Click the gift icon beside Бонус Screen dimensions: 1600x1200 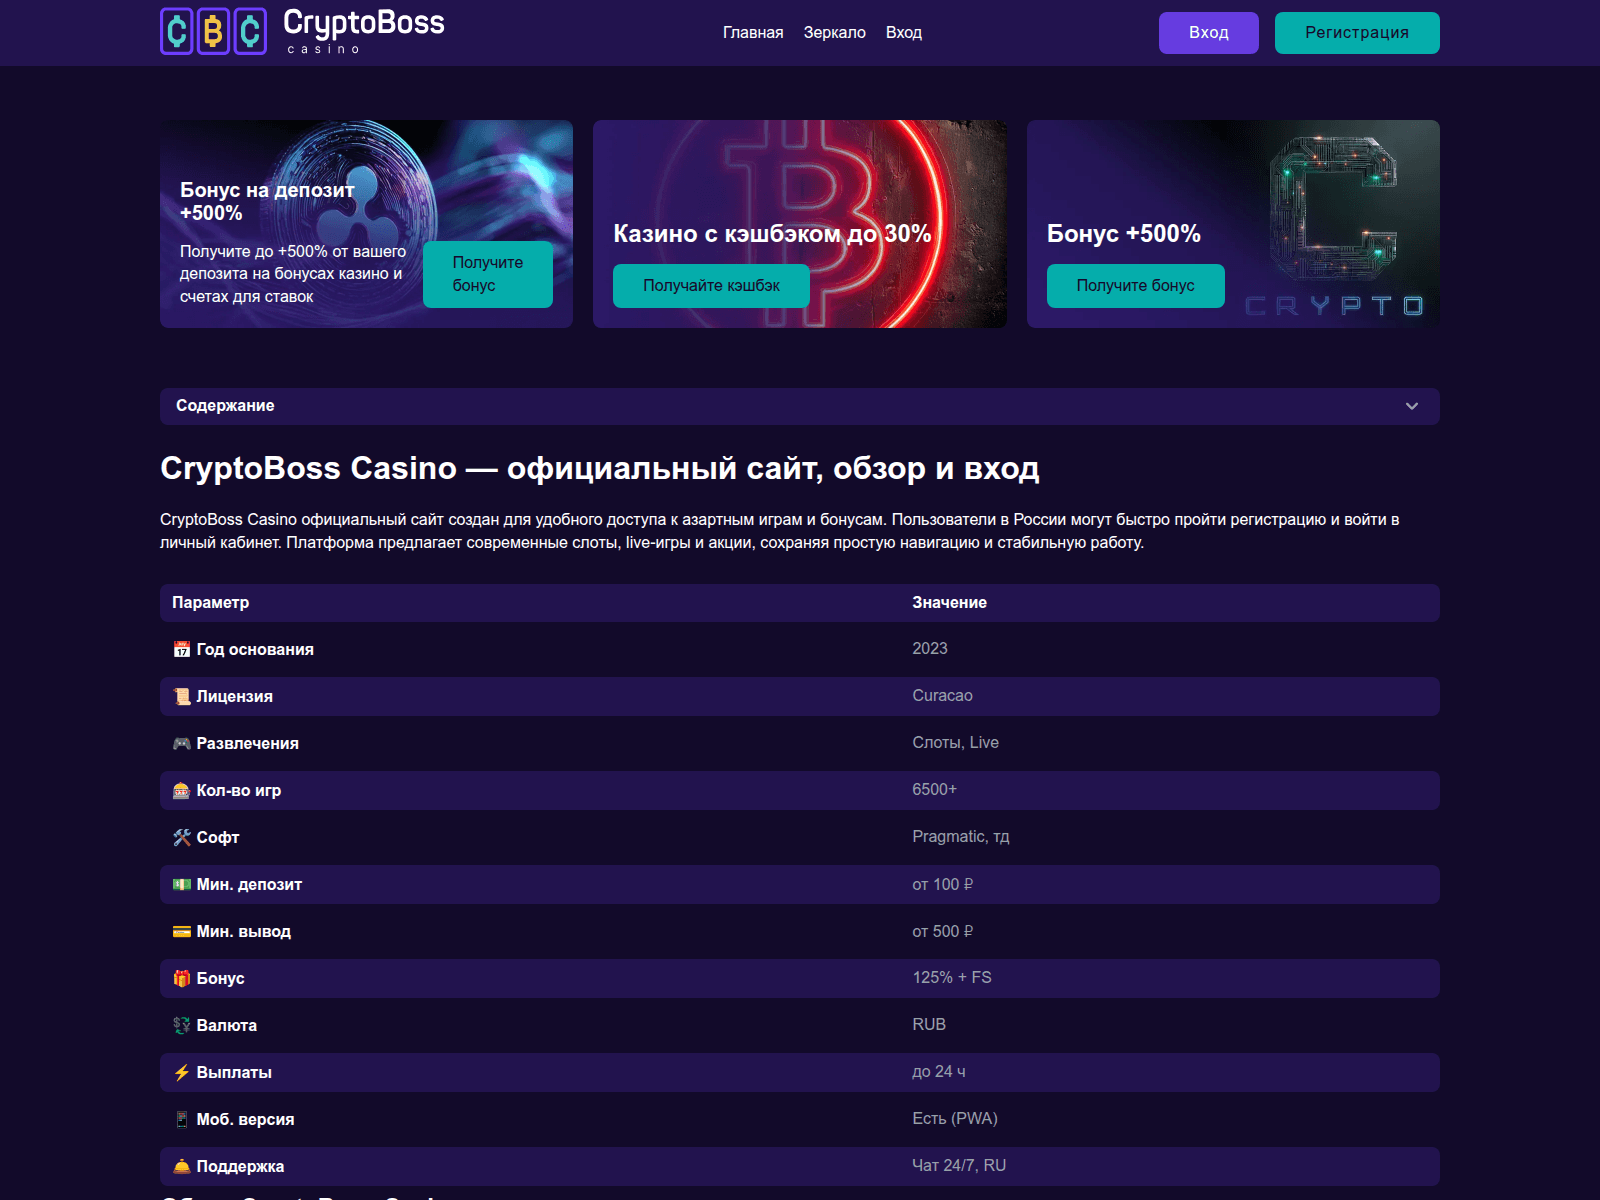point(181,978)
